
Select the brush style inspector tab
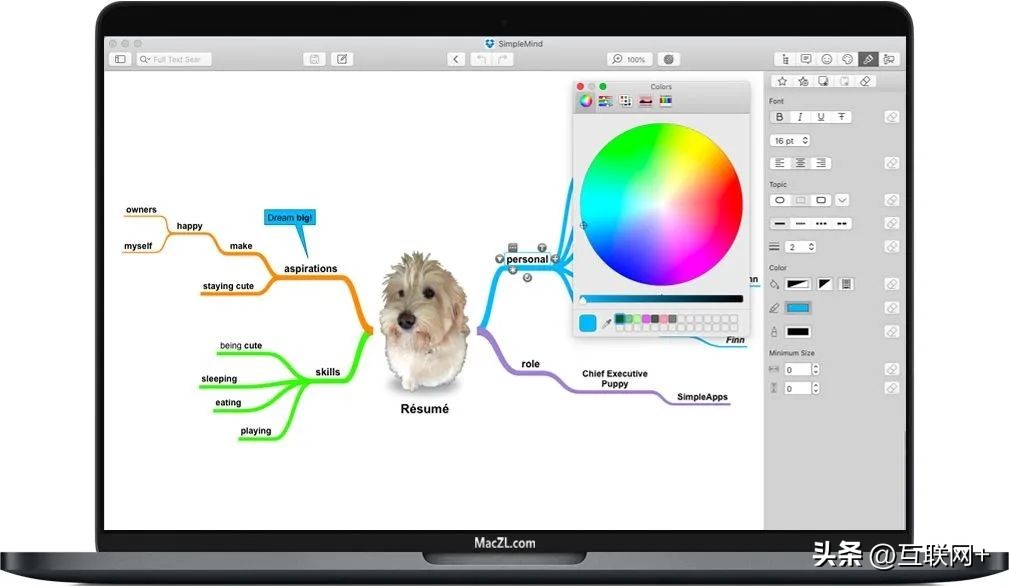coord(867,59)
